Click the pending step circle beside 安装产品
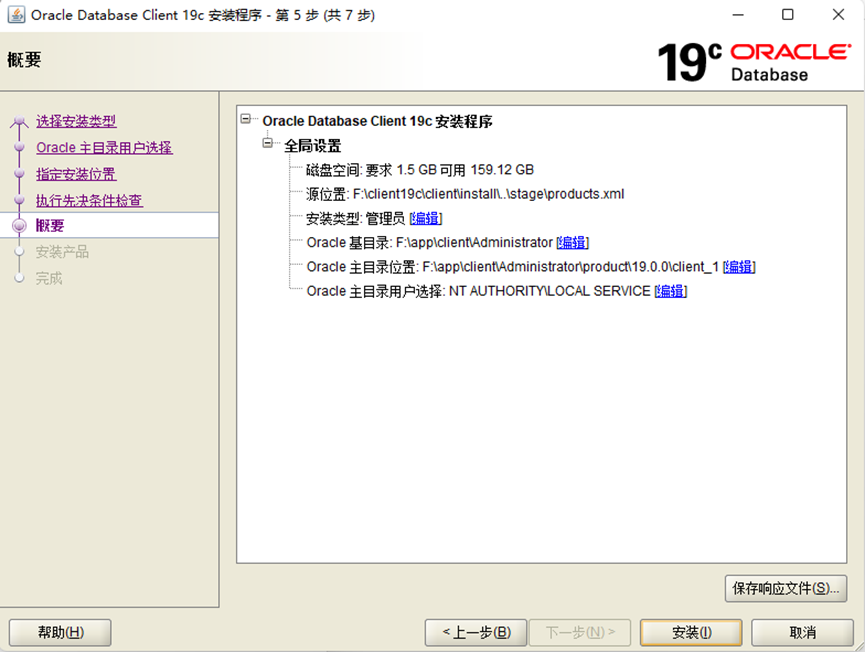This screenshot has height=652, width=865. tap(19, 251)
